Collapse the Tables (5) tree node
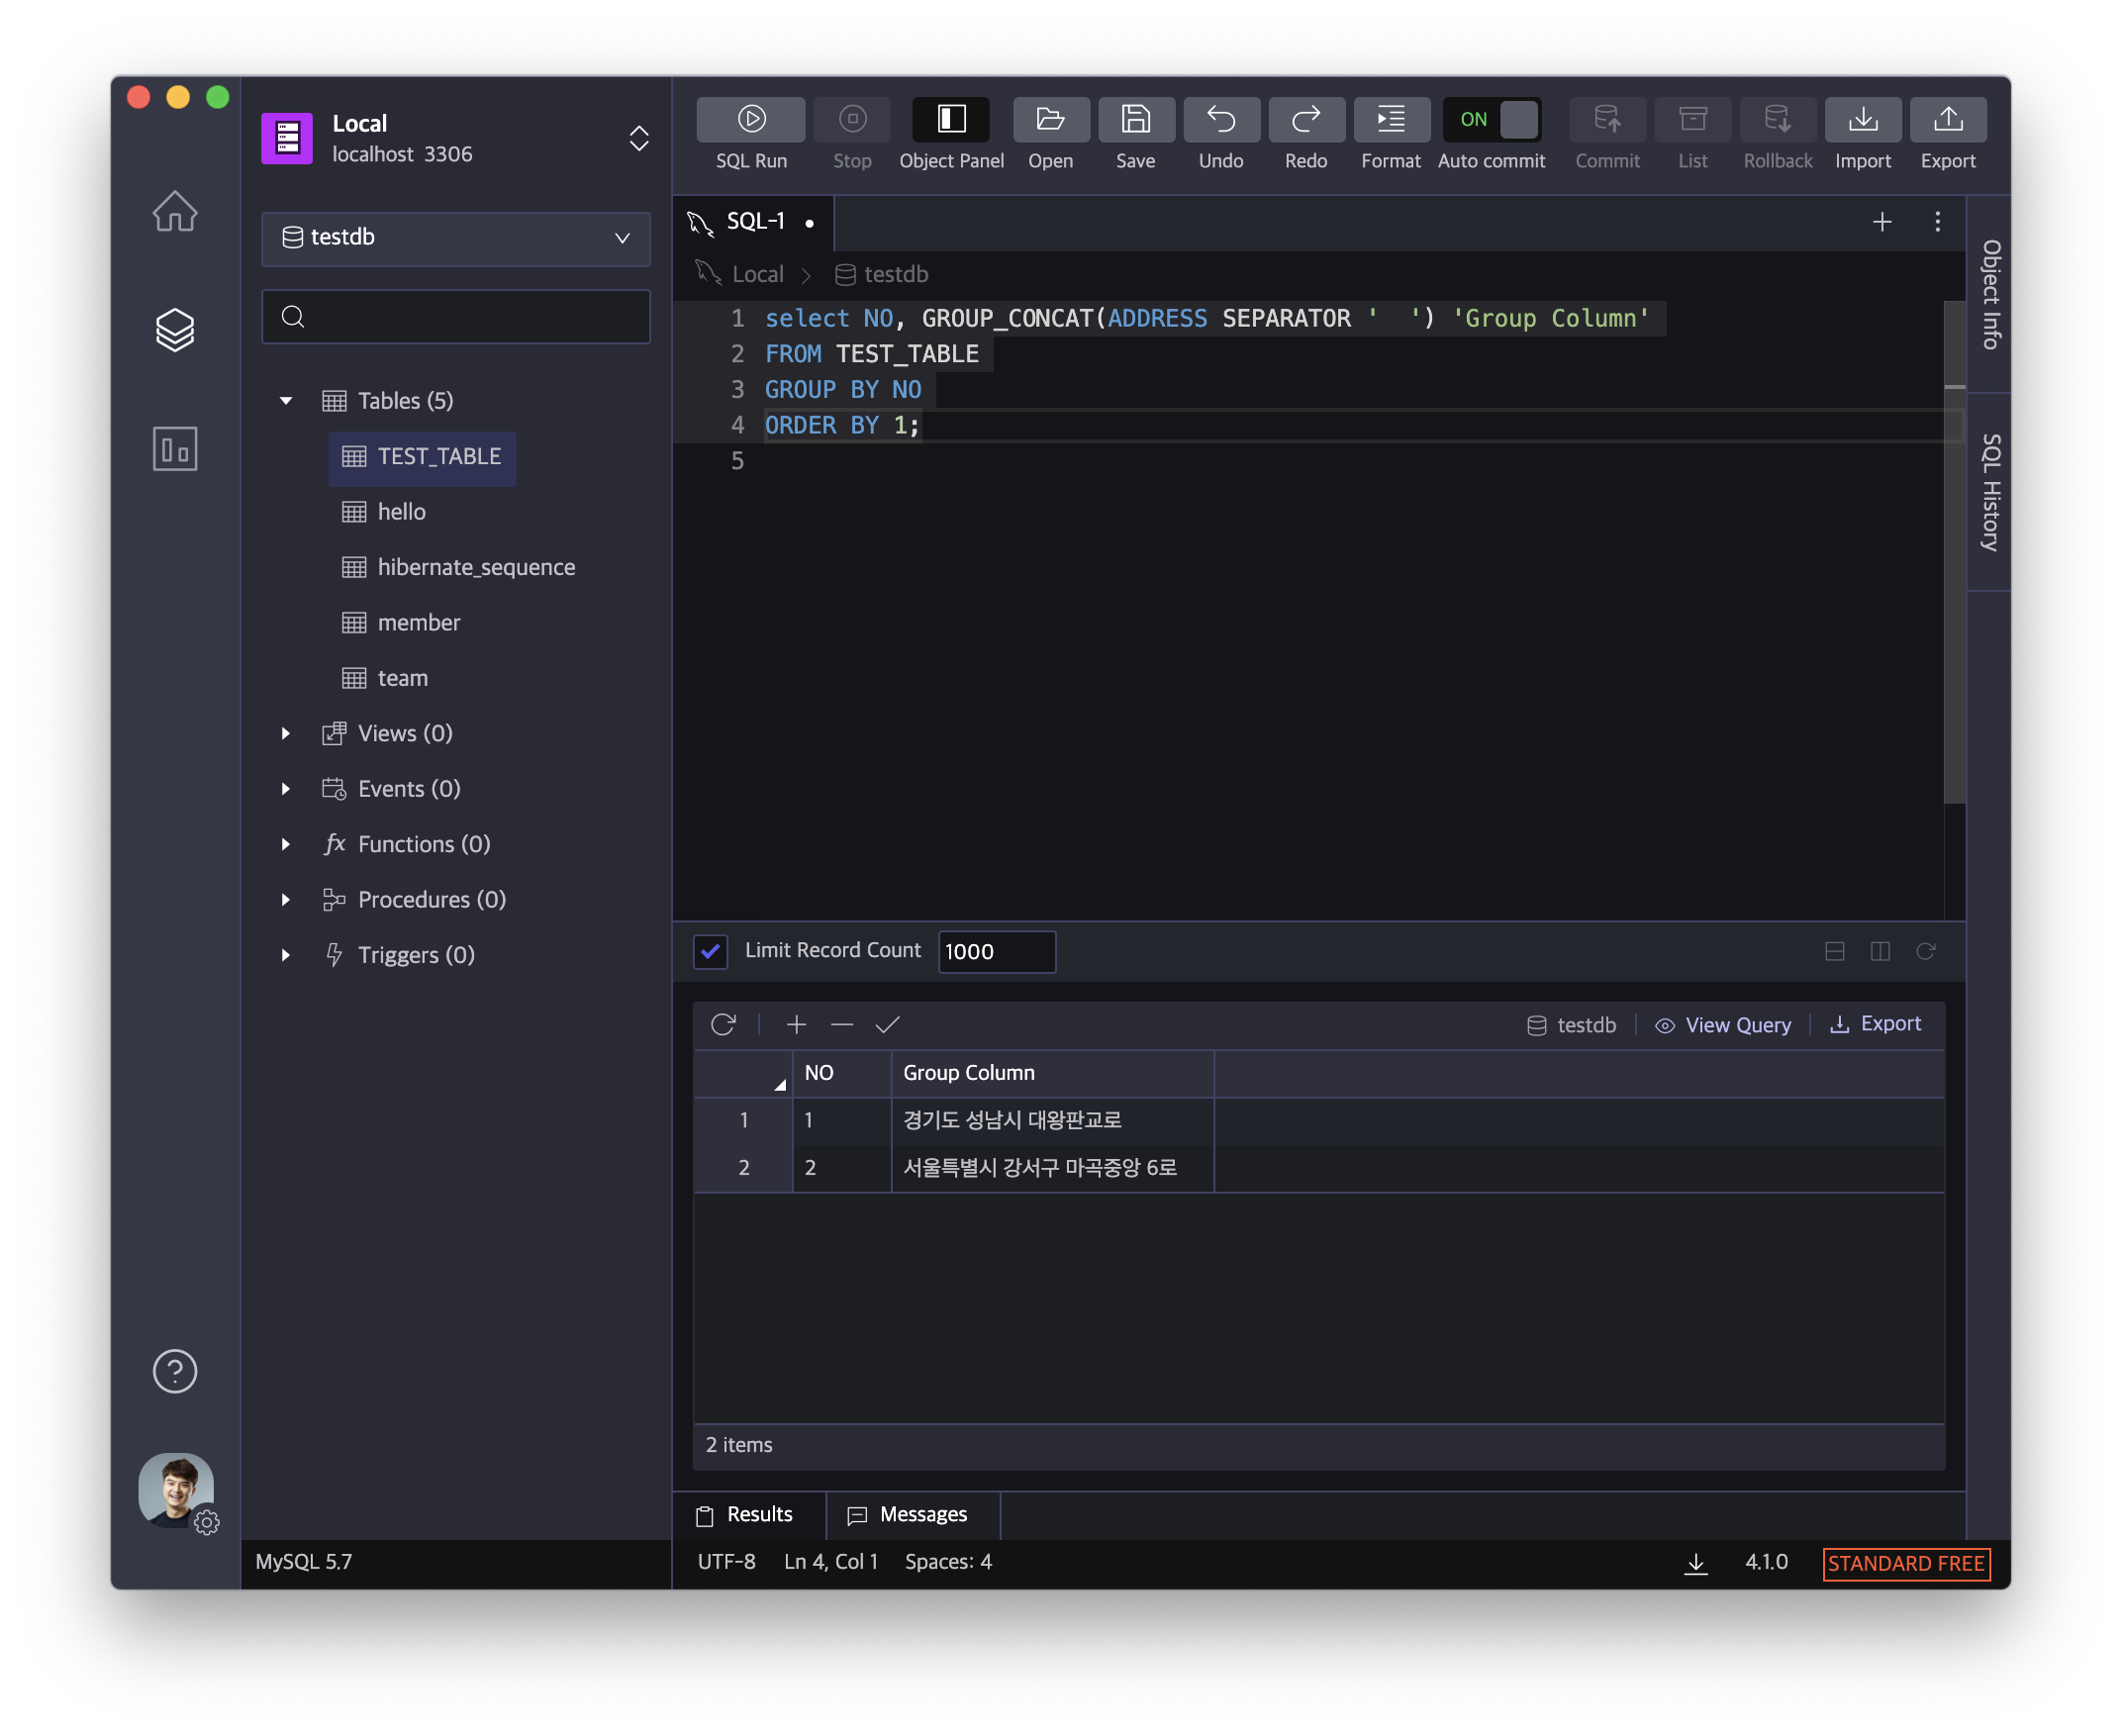The height and width of the screenshot is (1736, 2122). pyautogui.click(x=286, y=401)
